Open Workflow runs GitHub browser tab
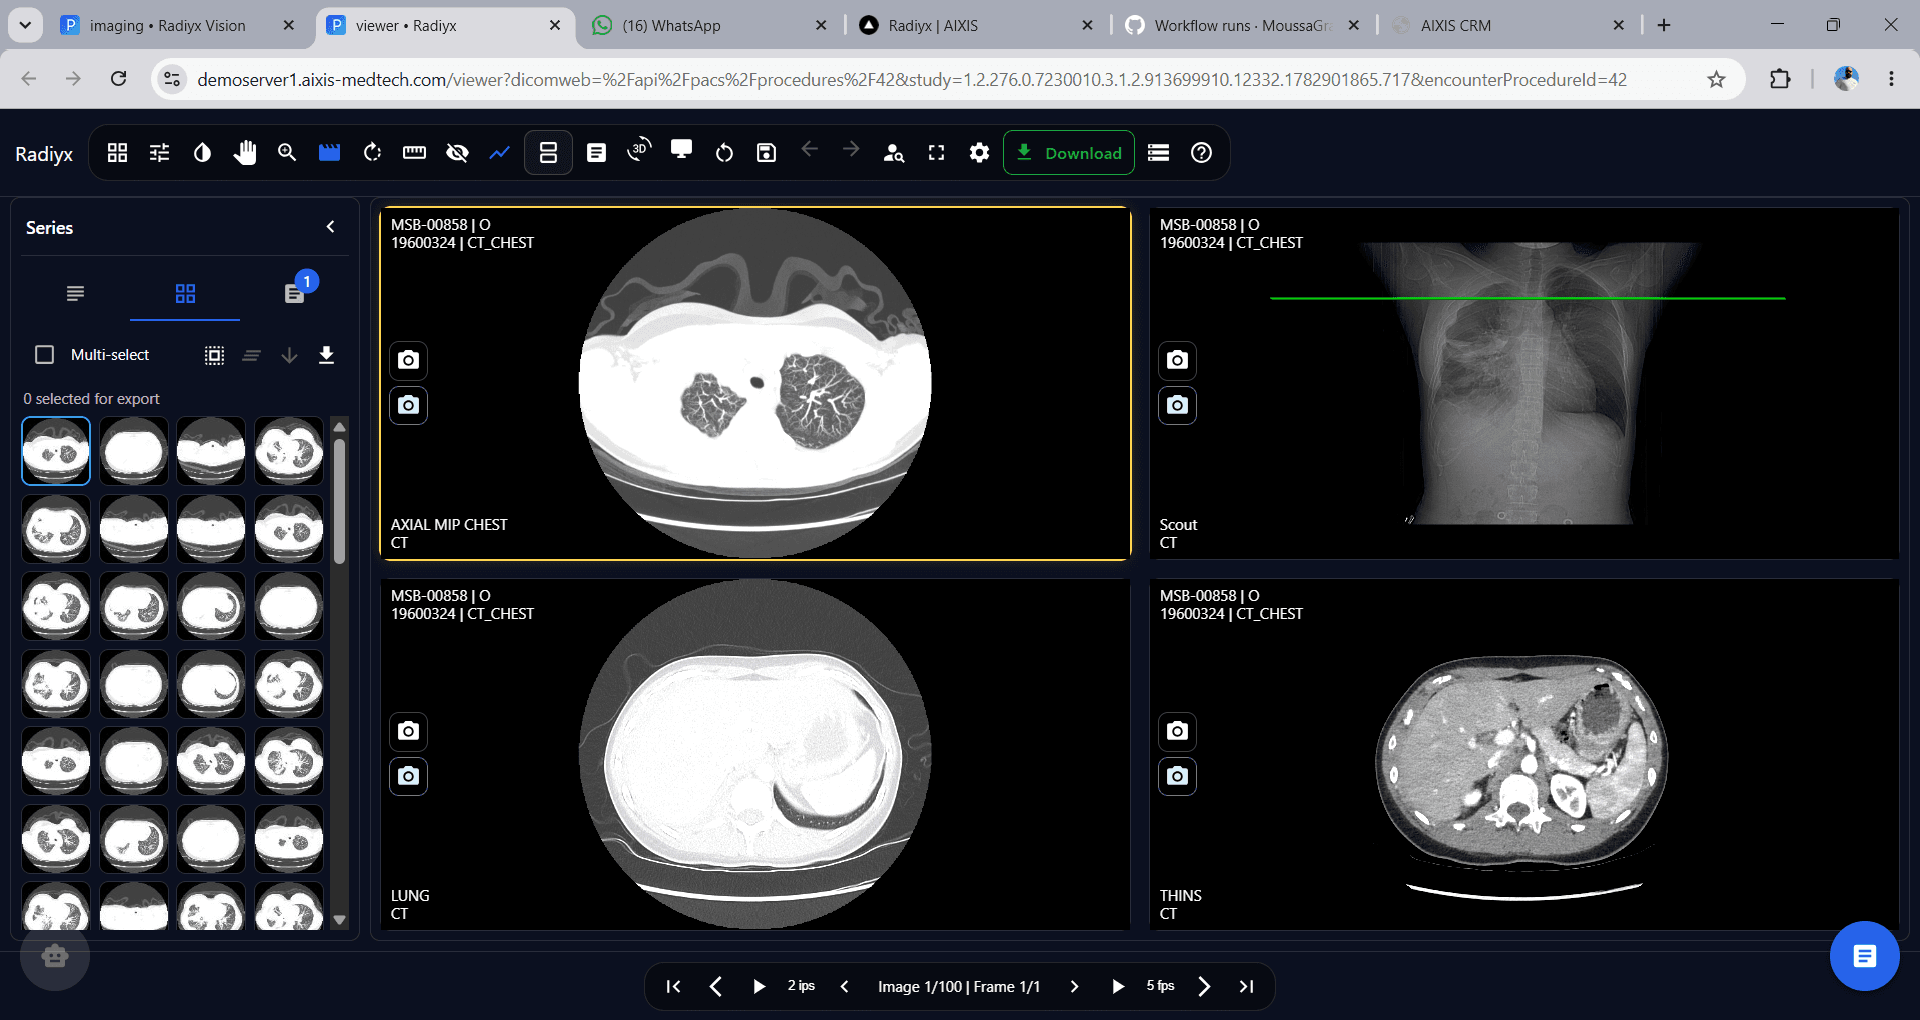 point(1241,25)
